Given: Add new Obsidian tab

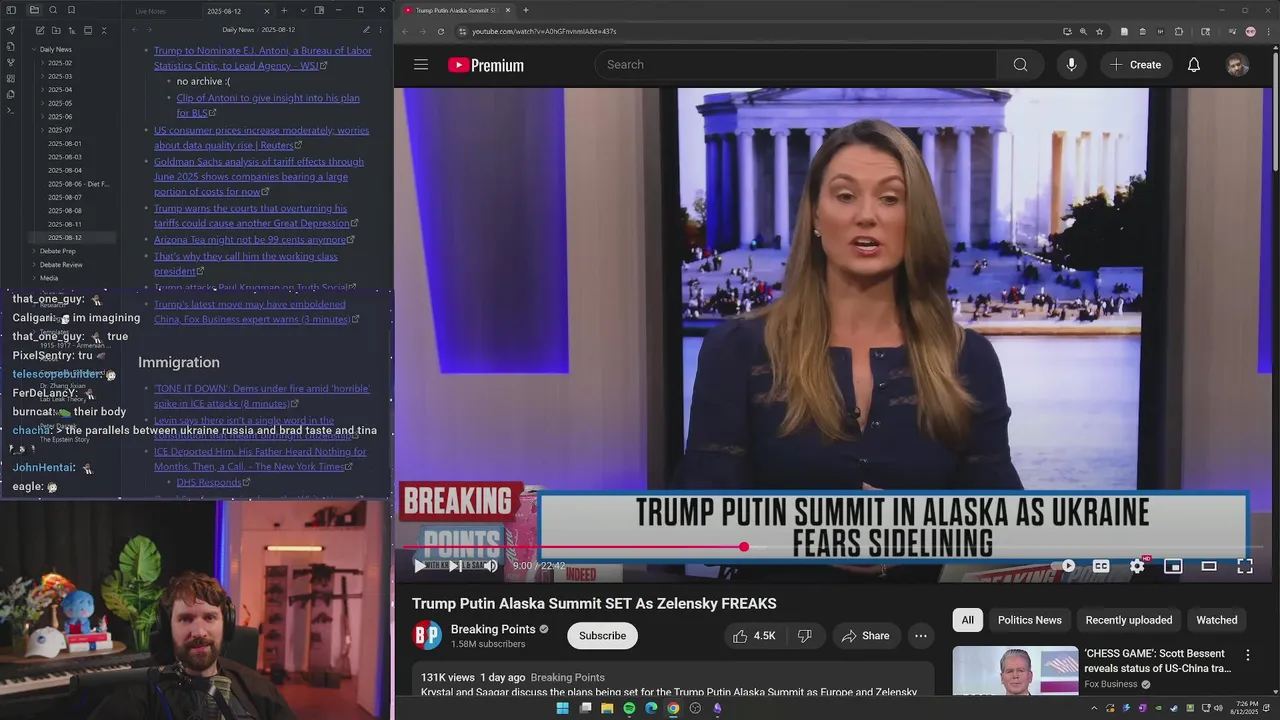Looking at the screenshot, I should pyautogui.click(x=284, y=10).
